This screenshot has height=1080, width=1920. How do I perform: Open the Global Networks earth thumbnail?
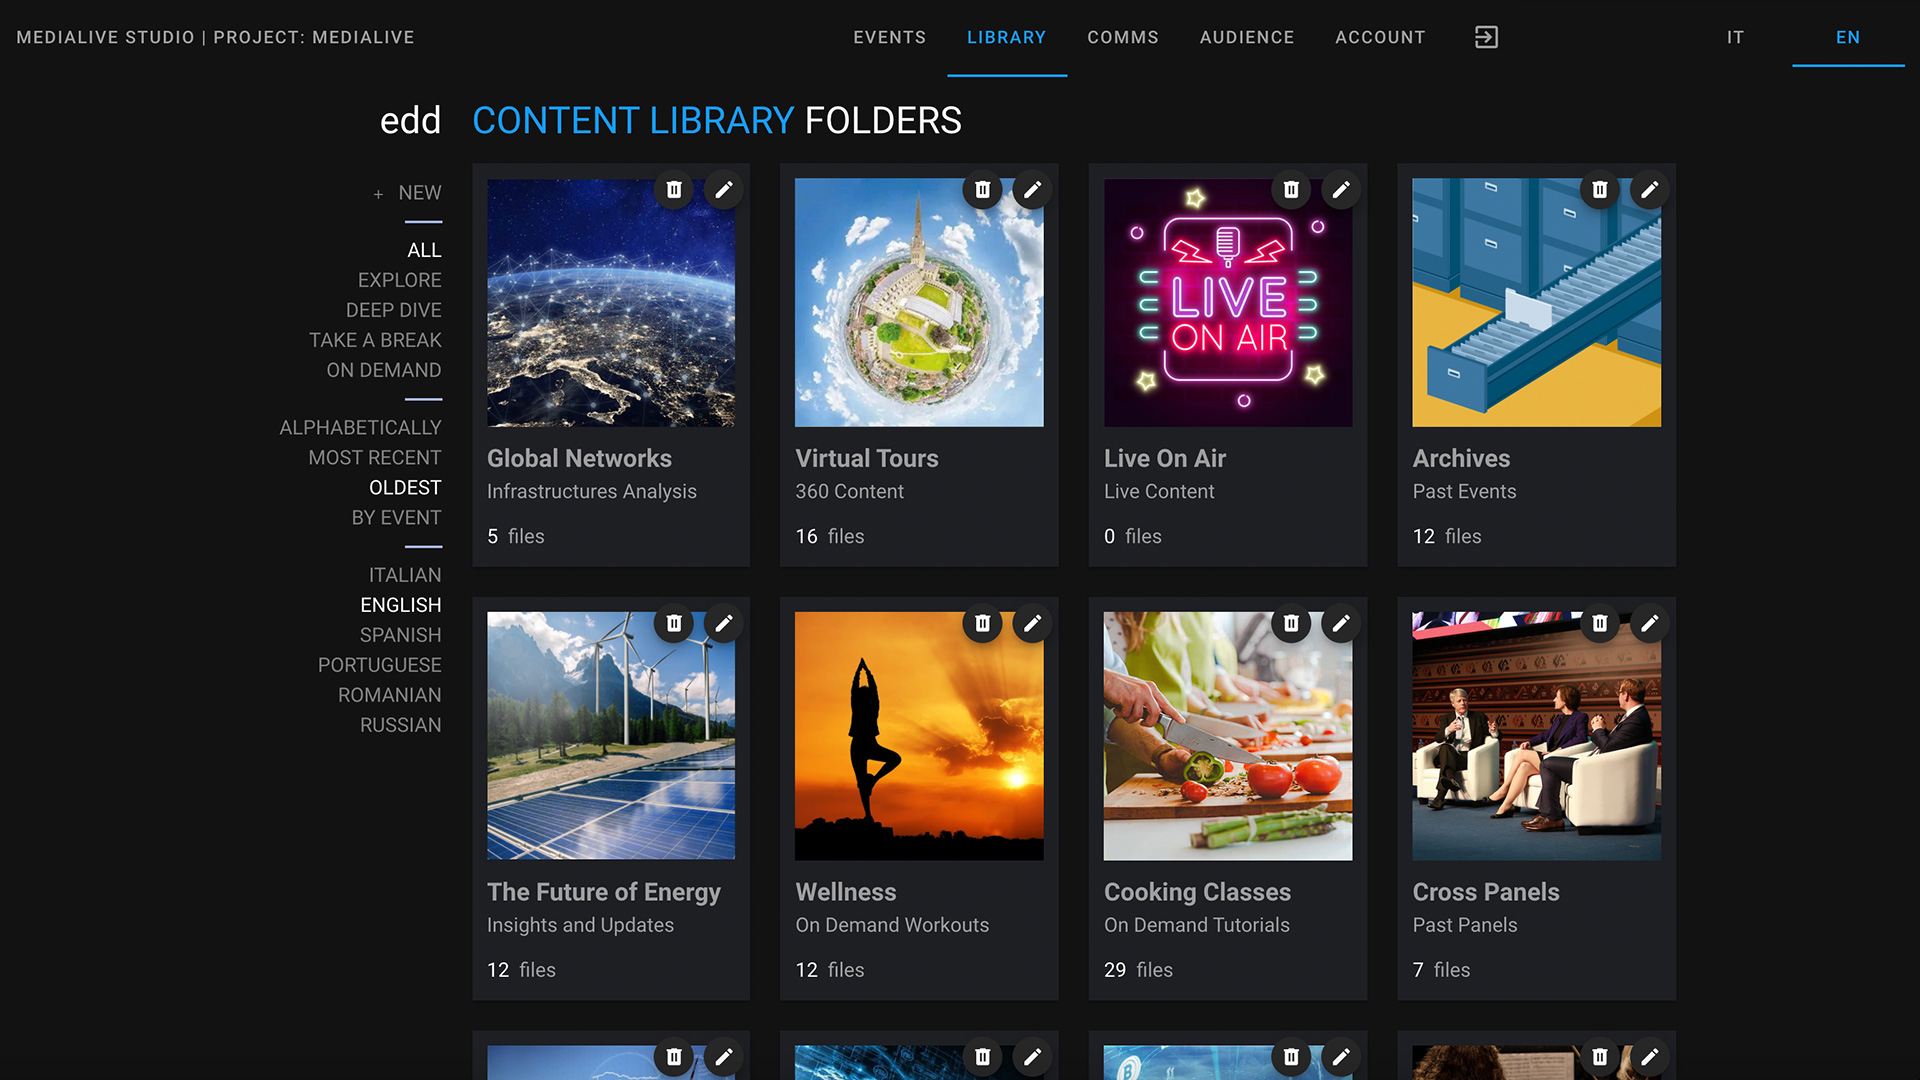pos(611,303)
